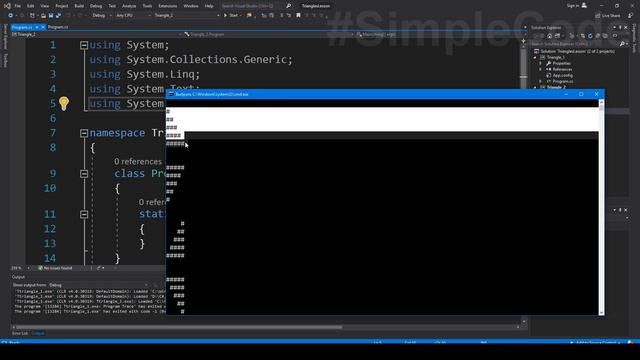Click the Start debugging button
Image resolution: width=640 pixels, height=360 pixels.
[231, 16]
